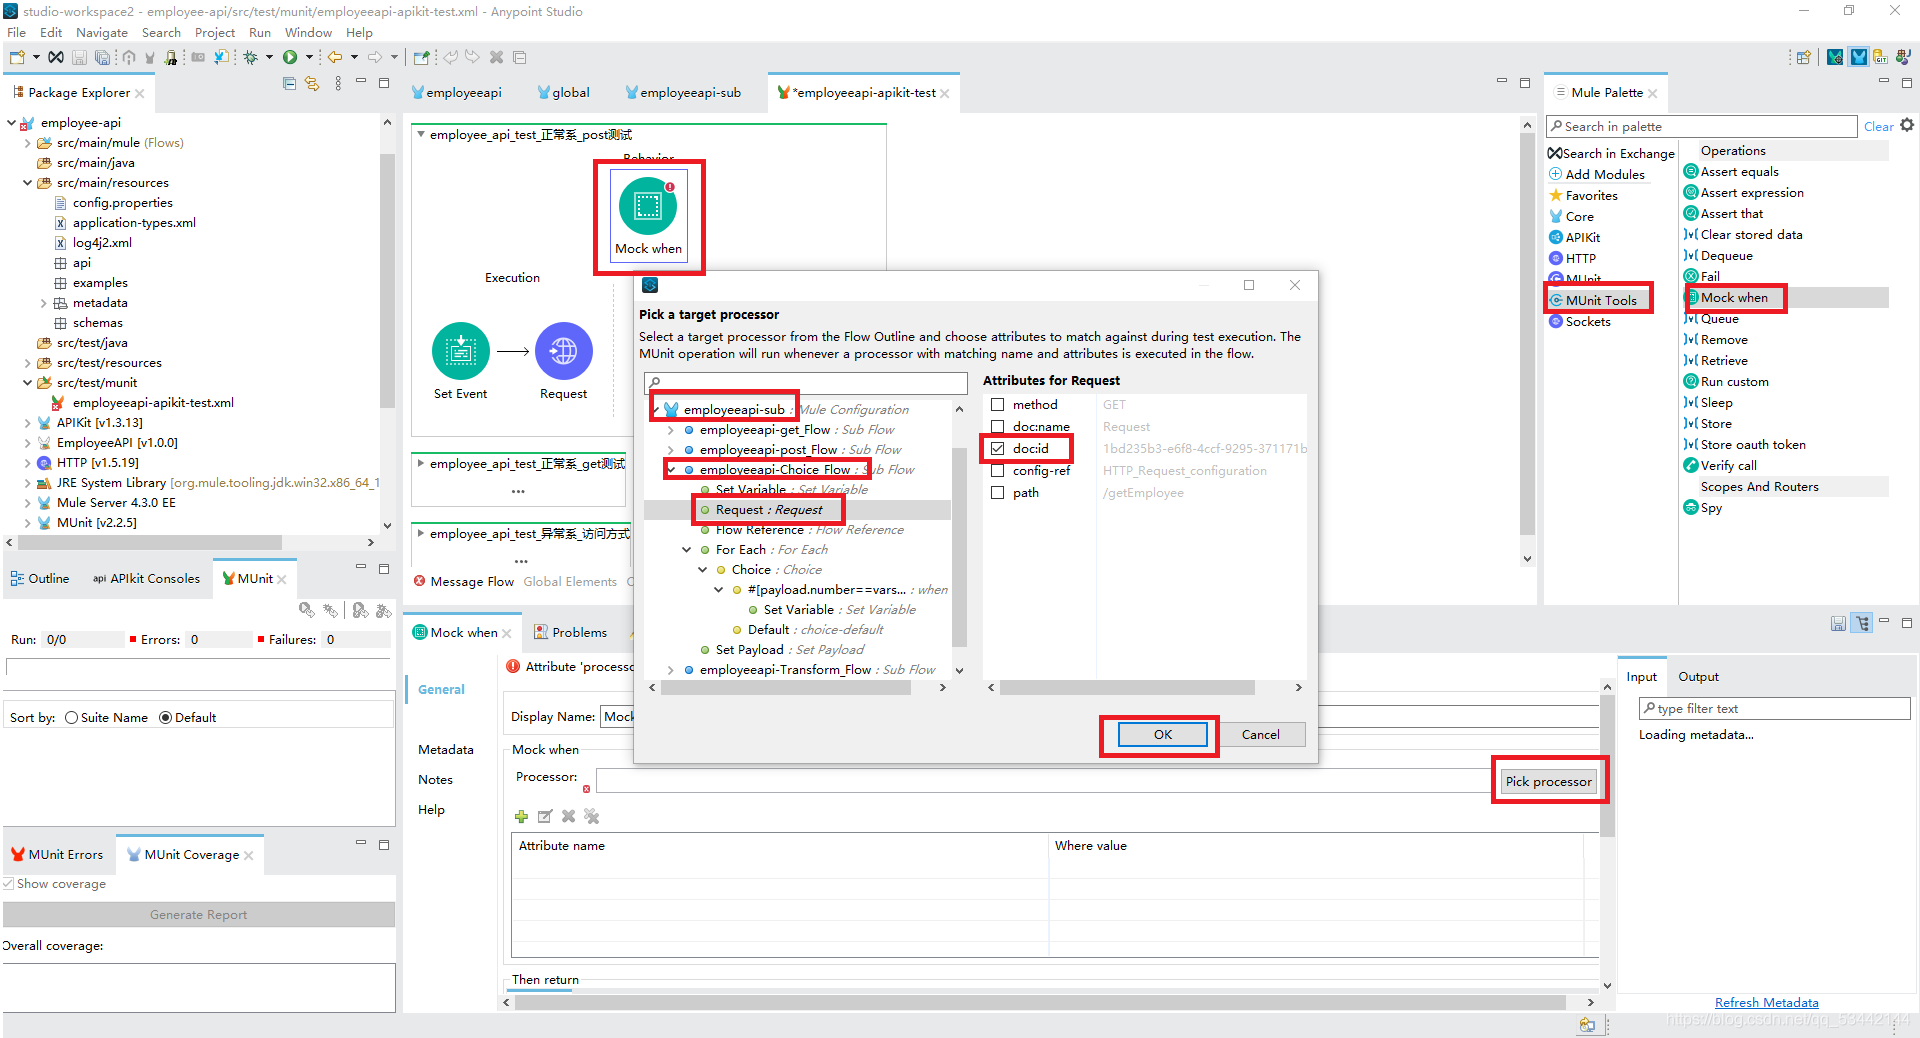Click Collapse All icon in Package Explorer
1920x1038 pixels.
(x=289, y=84)
